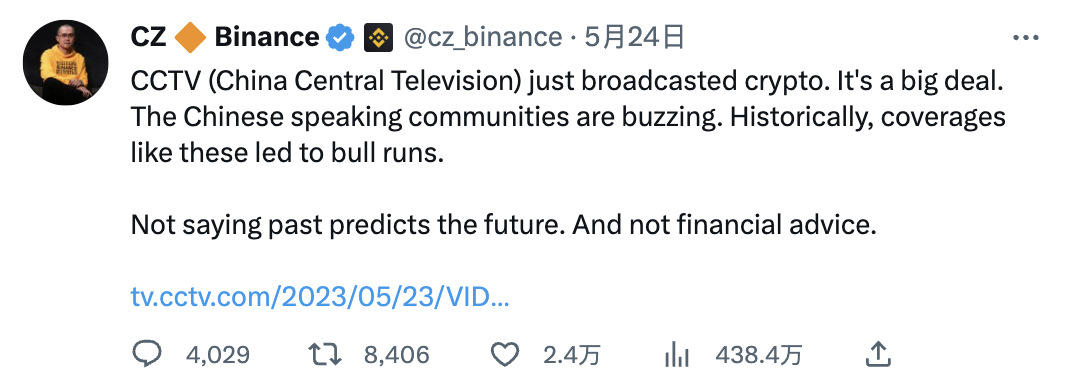Click the 438.4万 views count

point(758,355)
